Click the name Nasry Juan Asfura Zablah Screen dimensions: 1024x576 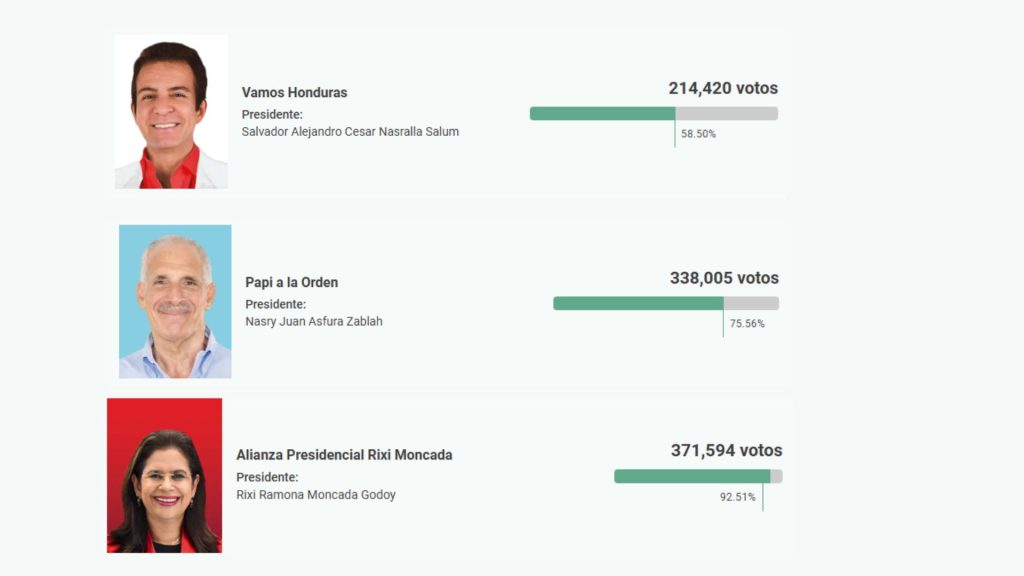[x=313, y=321]
